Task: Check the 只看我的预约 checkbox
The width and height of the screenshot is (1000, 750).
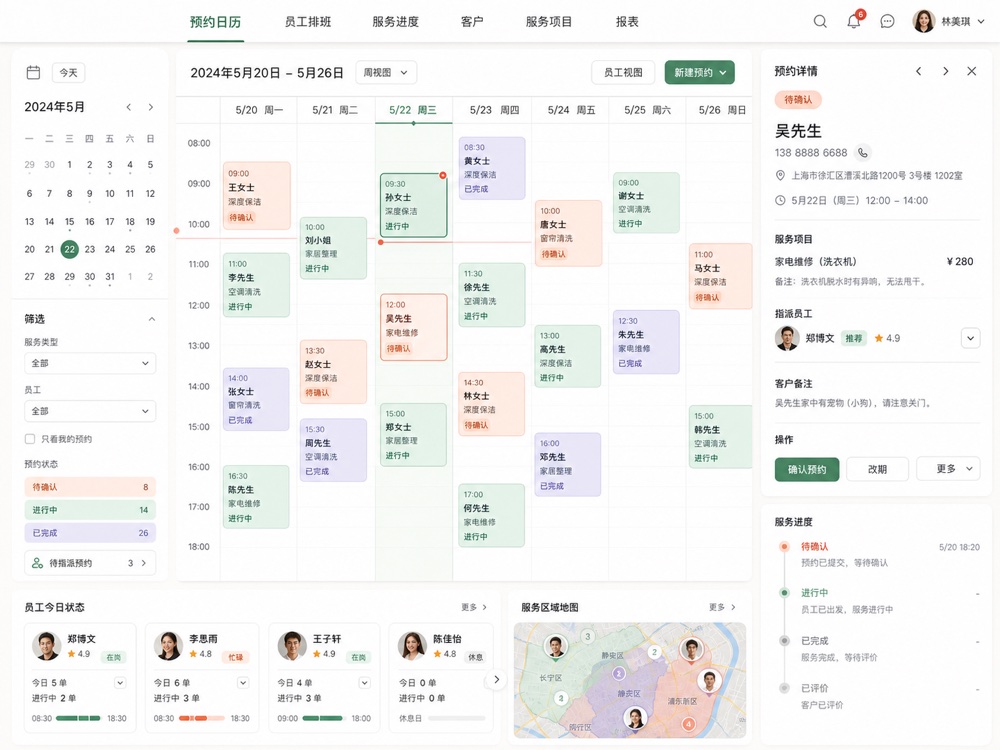Action: click(x=30, y=439)
